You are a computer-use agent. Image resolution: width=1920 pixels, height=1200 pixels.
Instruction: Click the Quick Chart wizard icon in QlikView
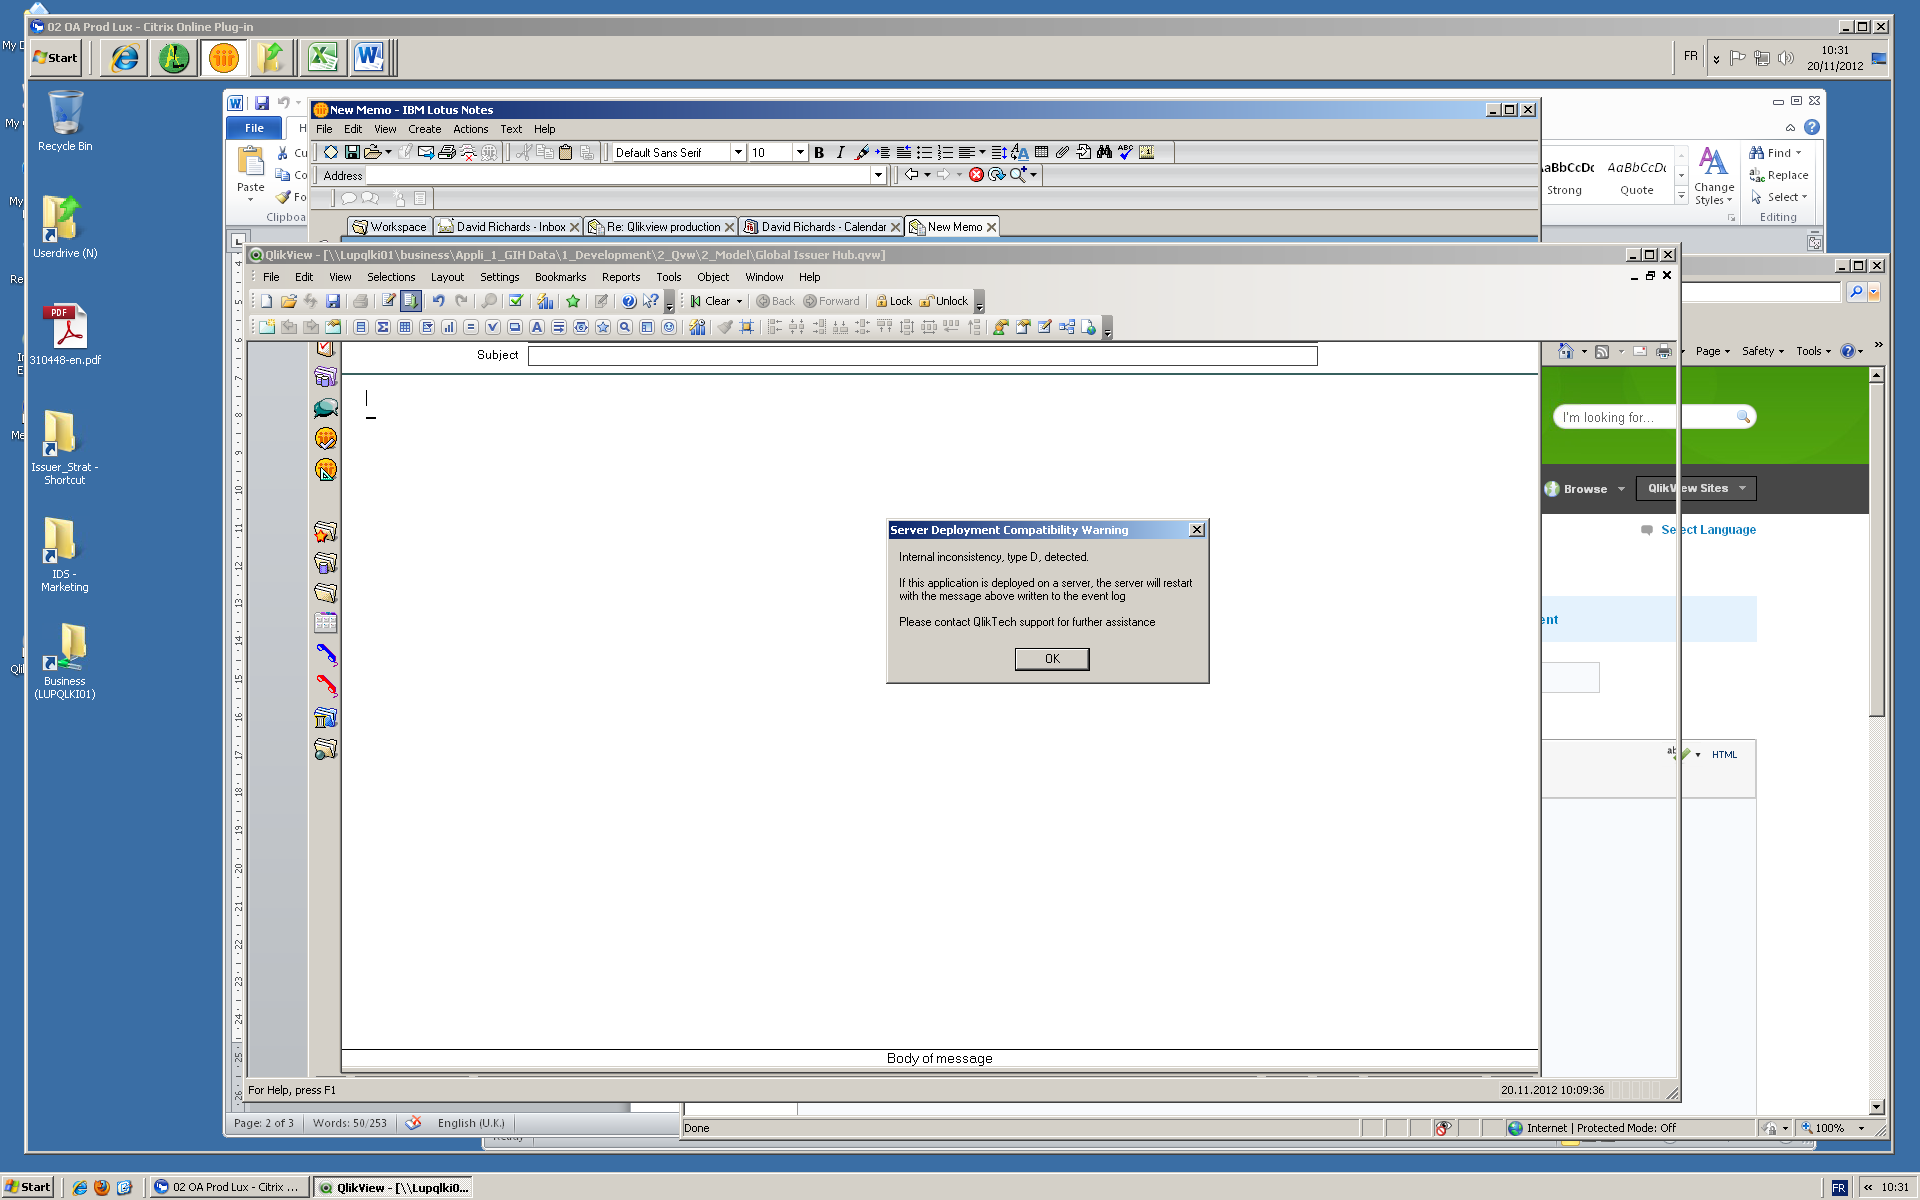pyautogui.click(x=545, y=301)
